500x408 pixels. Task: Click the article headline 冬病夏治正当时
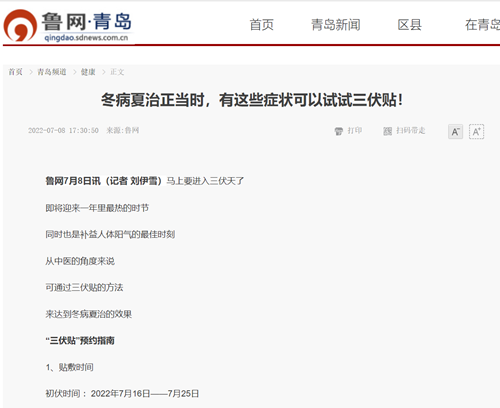[x=252, y=100]
